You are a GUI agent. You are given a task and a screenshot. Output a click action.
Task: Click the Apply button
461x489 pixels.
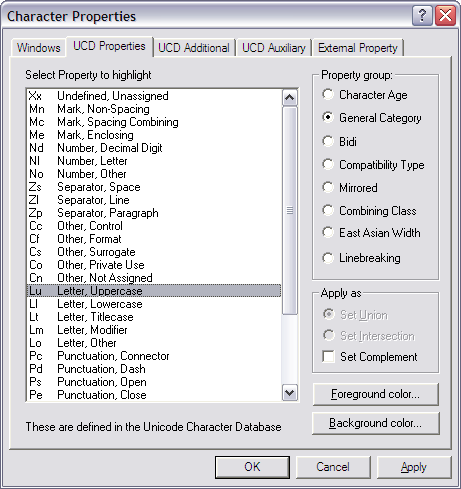click(x=414, y=467)
